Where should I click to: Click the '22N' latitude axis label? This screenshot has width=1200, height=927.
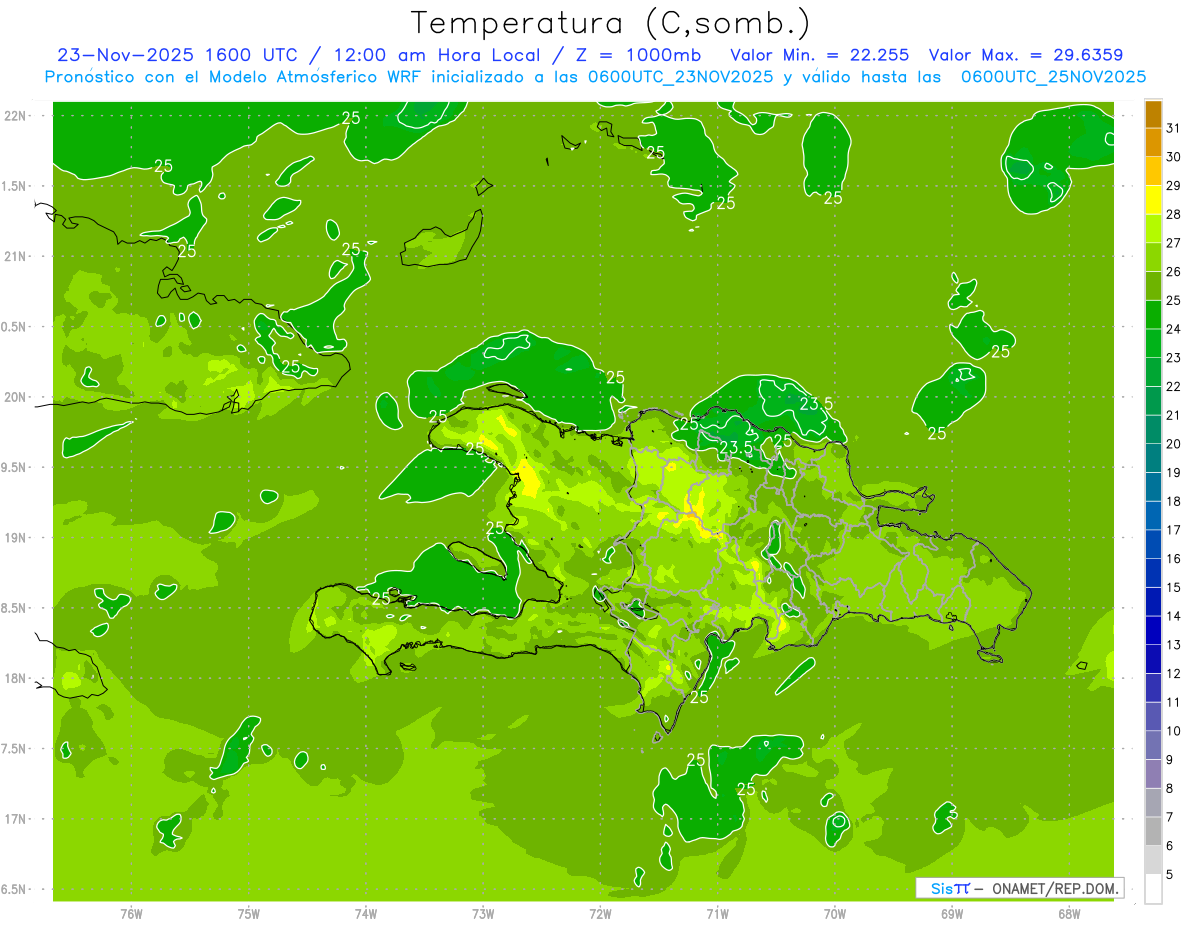pos(14,116)
